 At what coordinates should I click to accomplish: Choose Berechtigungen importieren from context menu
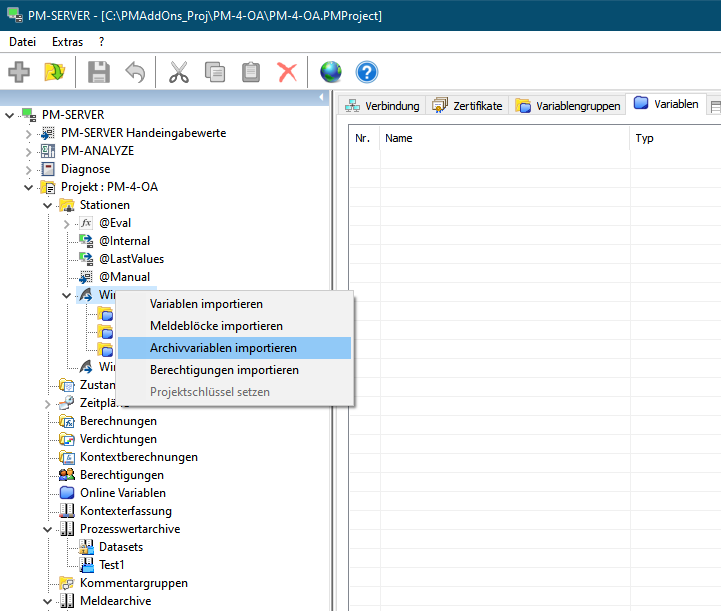235,370
